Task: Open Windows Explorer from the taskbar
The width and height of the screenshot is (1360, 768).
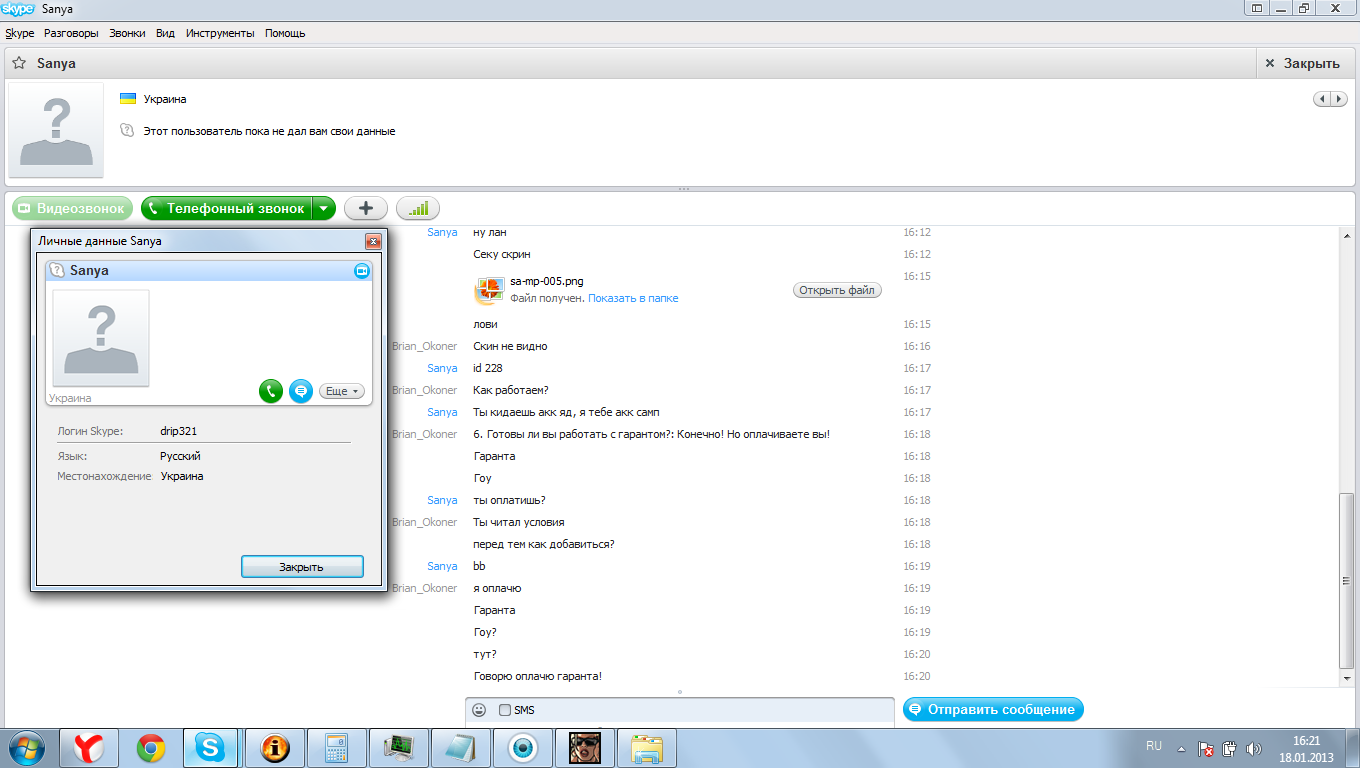Action: (646, 748)
